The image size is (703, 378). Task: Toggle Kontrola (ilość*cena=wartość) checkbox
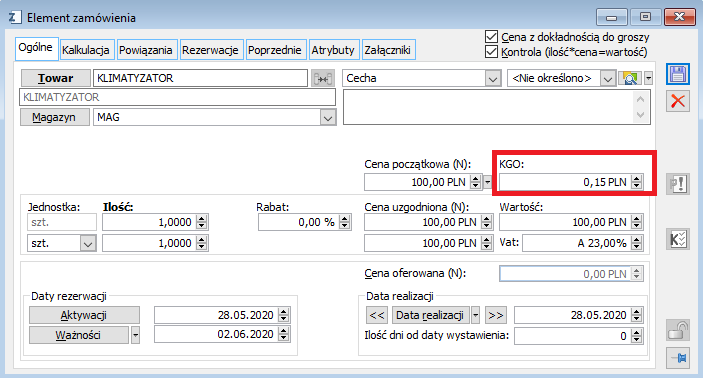click(491, 52)
